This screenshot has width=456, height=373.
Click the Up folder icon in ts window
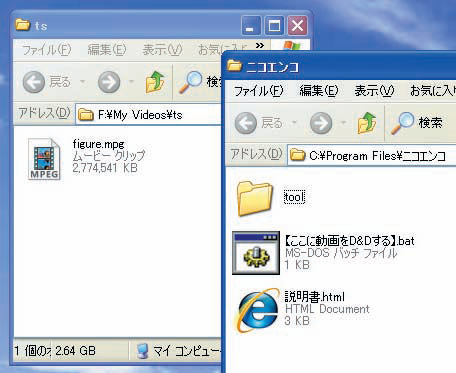(155, 82)
